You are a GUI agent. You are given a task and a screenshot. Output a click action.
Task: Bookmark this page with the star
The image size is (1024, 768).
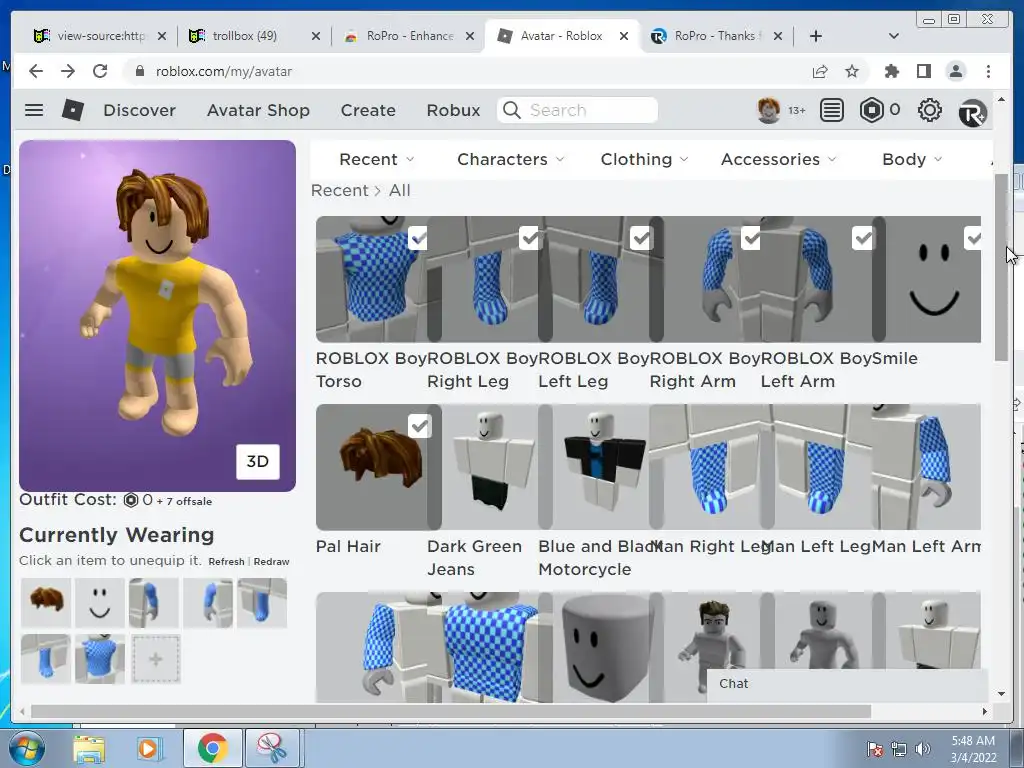pos(852,71)
